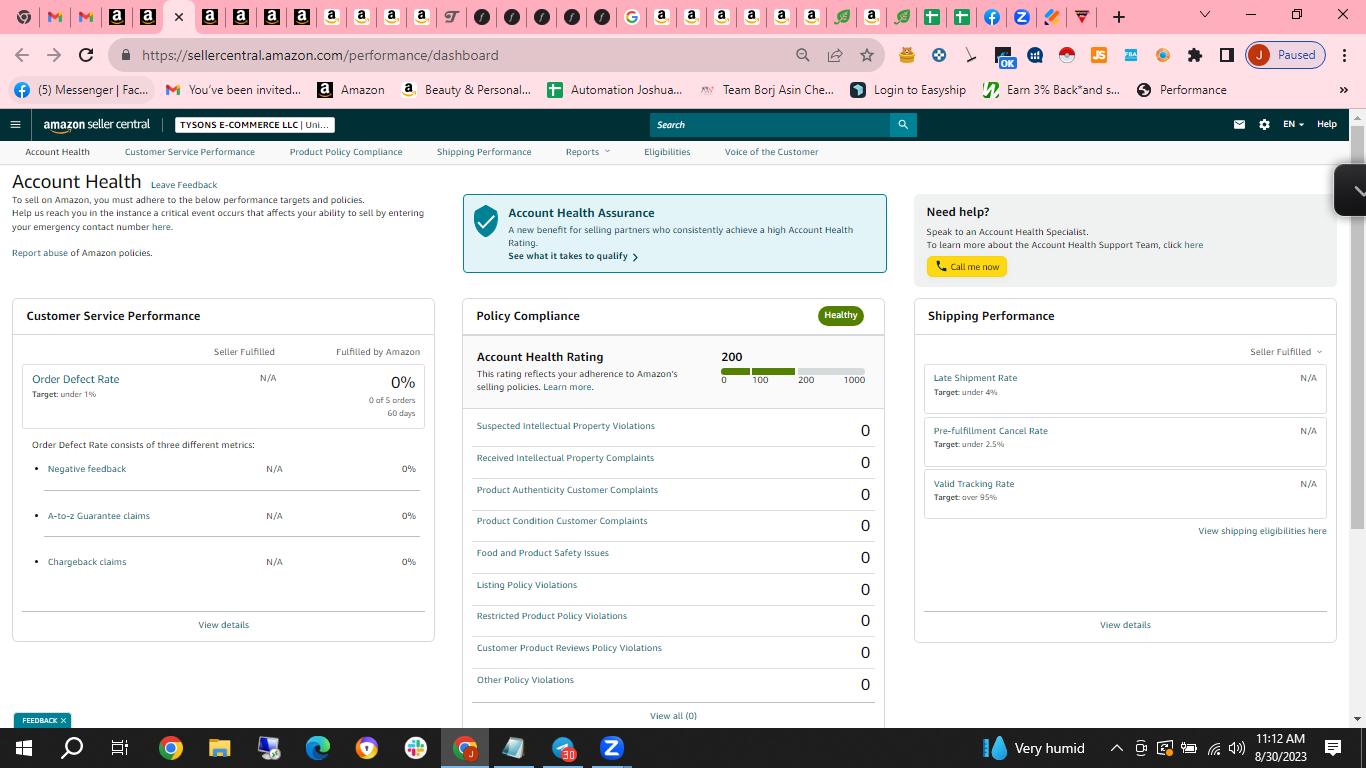1366x768 pixels.
Task: Open Suspected Intellectual Property Violations row
Action: pos(673,430)
